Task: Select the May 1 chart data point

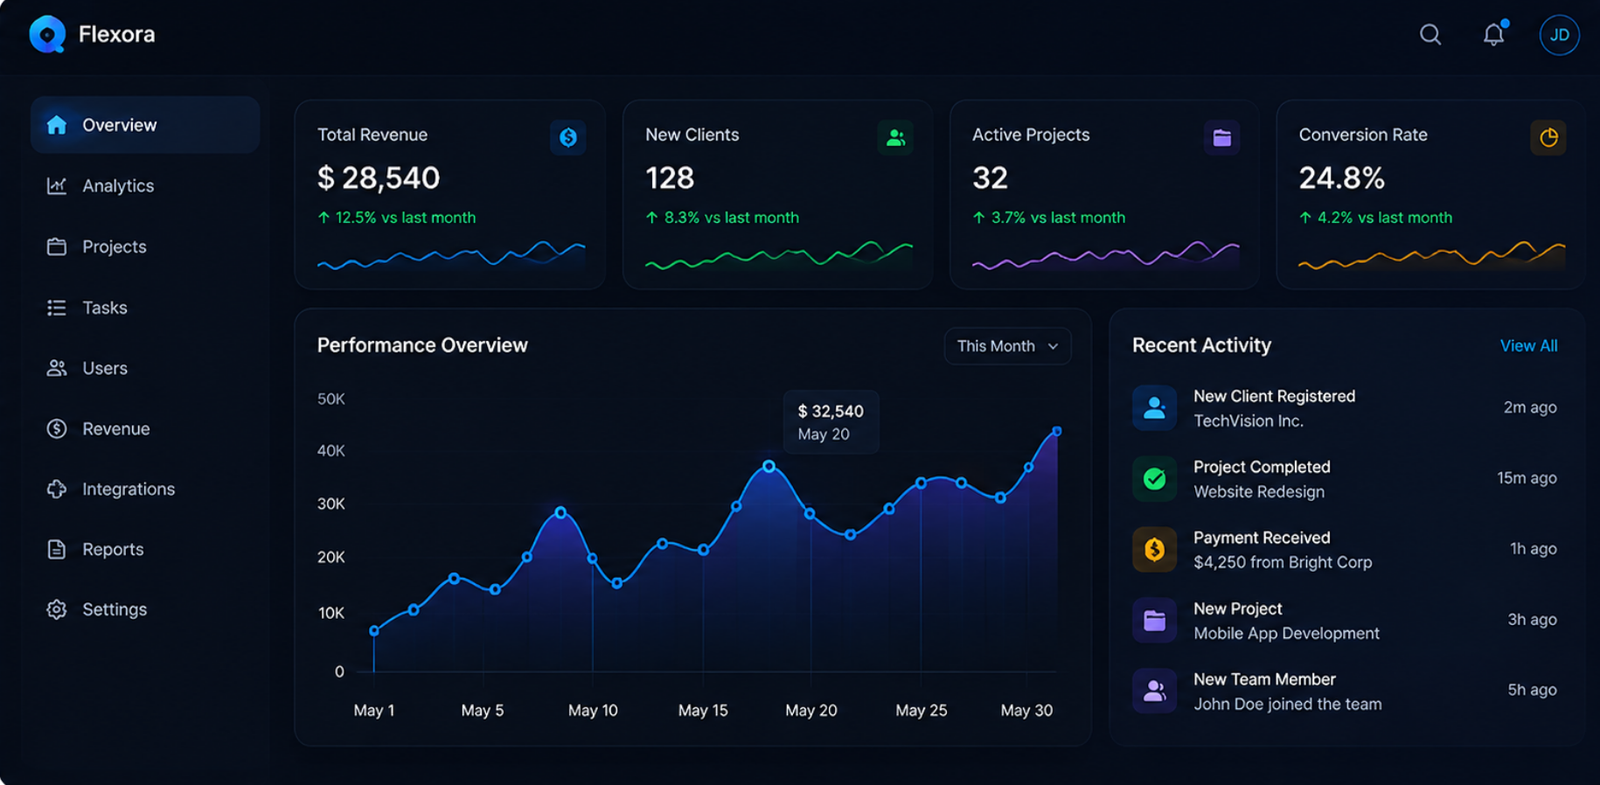Action: point(374,631)
